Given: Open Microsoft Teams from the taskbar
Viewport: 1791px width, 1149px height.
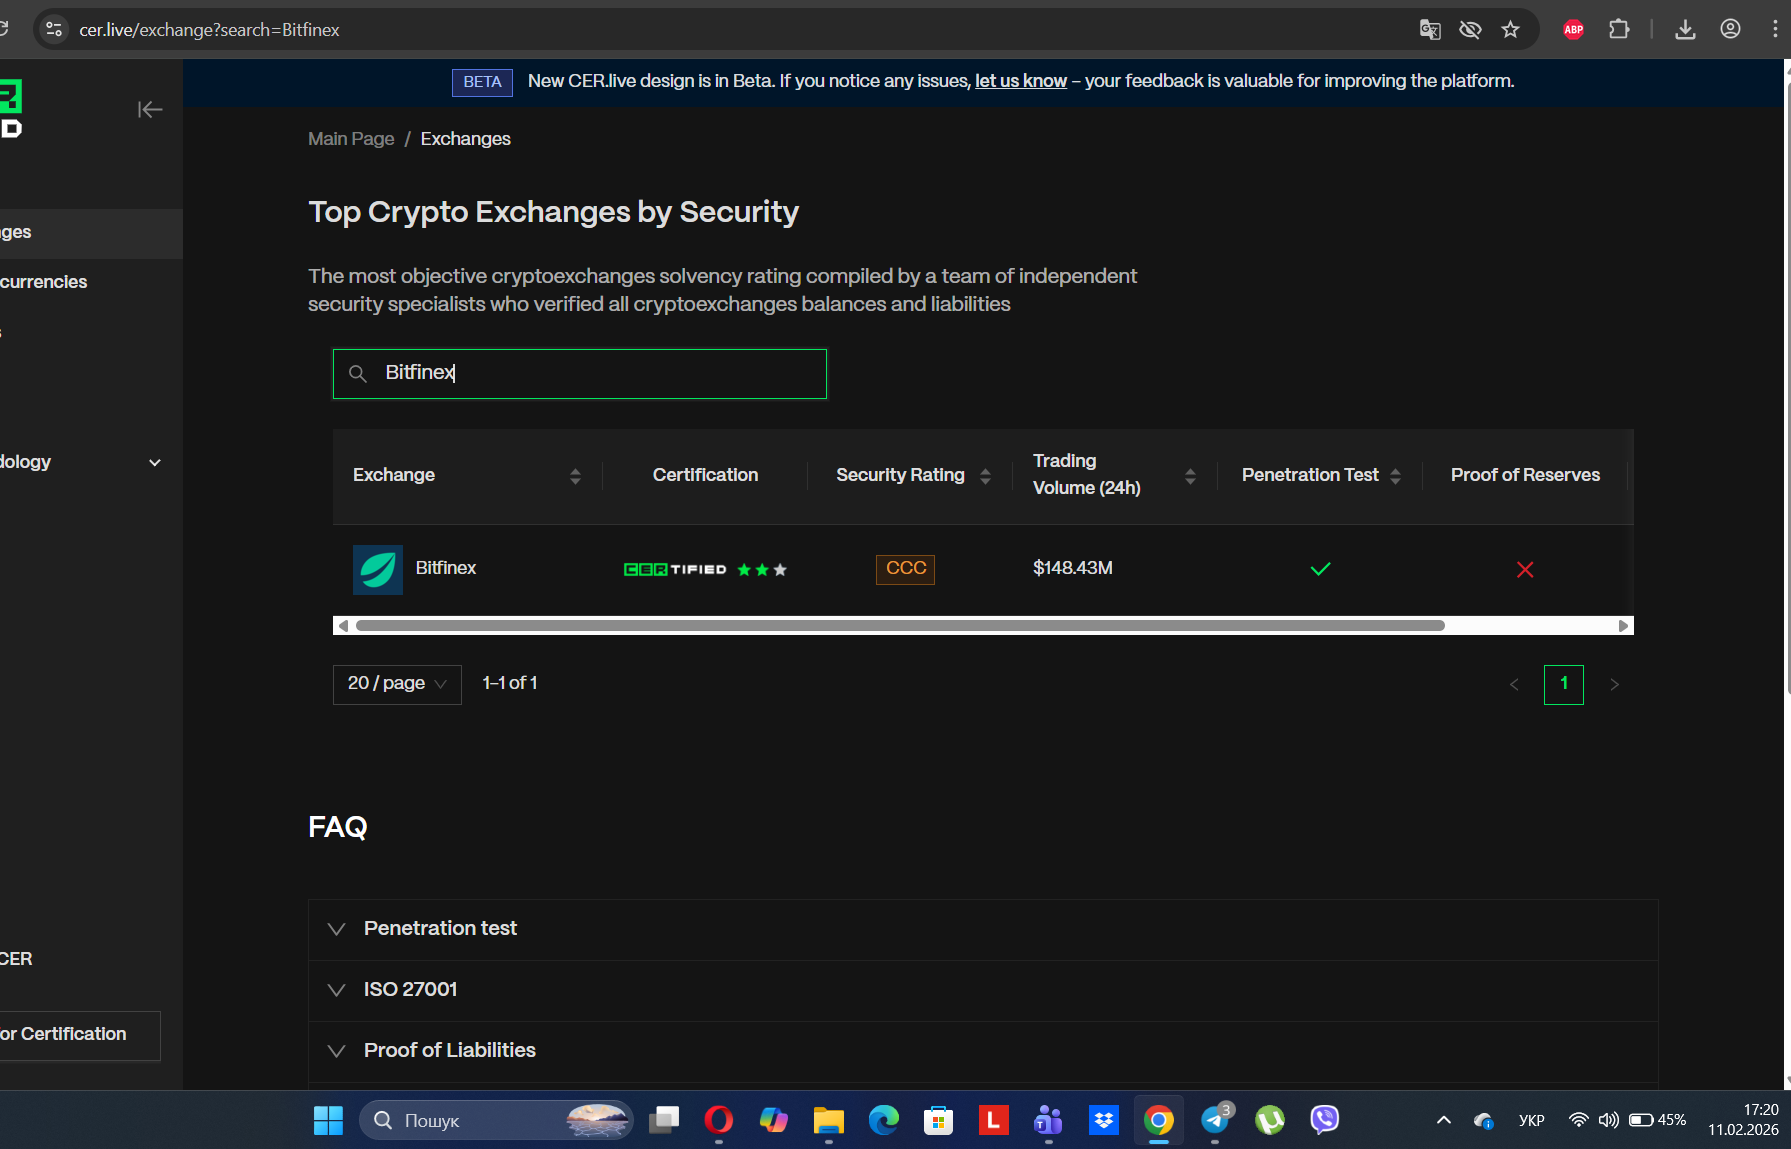Looking at the screenshot, I should tap(1048, 1120).
